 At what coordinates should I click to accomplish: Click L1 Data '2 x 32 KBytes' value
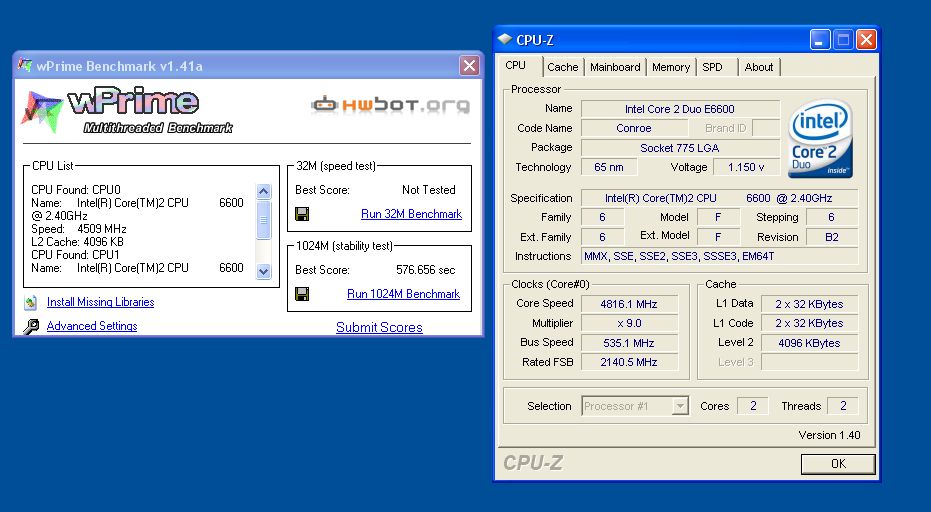coord(809,304)
